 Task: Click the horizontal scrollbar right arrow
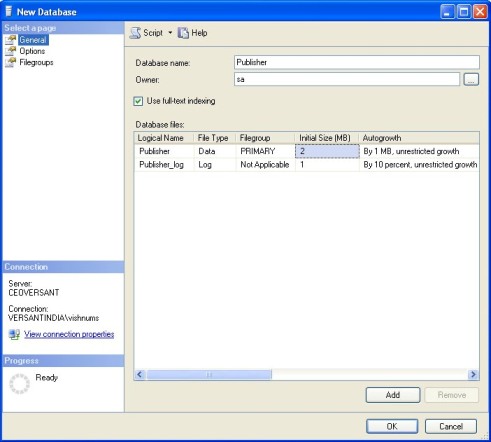point(473,374)
